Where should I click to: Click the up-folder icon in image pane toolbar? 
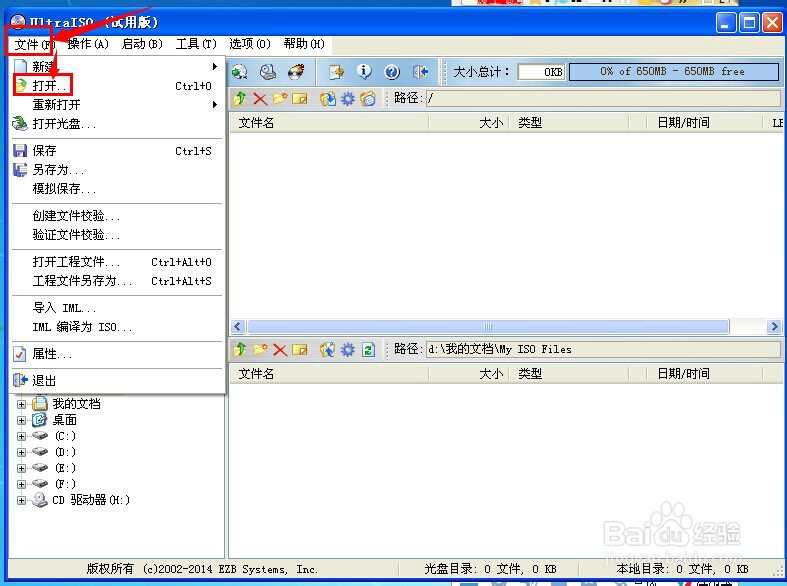[239, 99]
